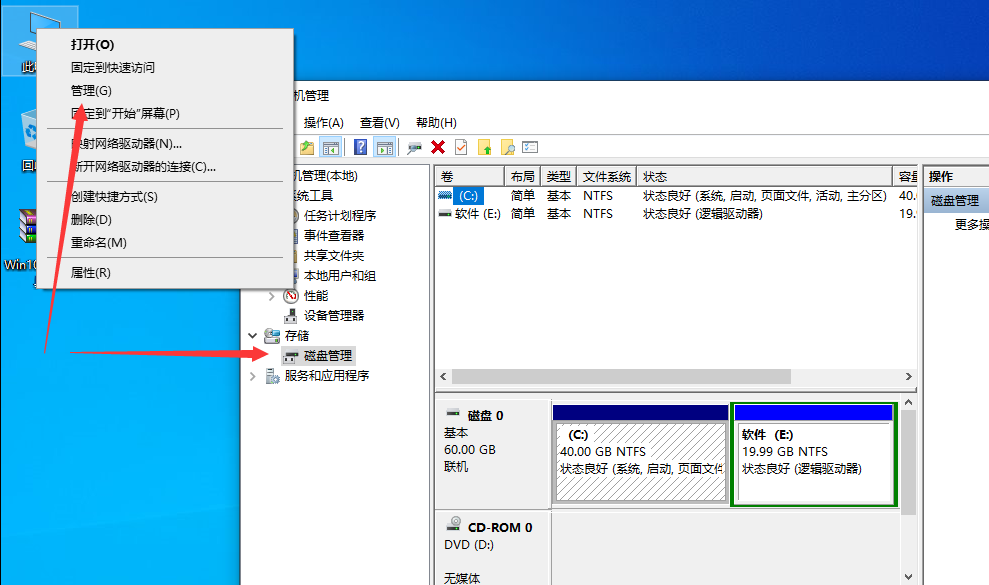Click the checklist toolbar icon at far right
Screen dimensions: 989x585
[531, 148]
